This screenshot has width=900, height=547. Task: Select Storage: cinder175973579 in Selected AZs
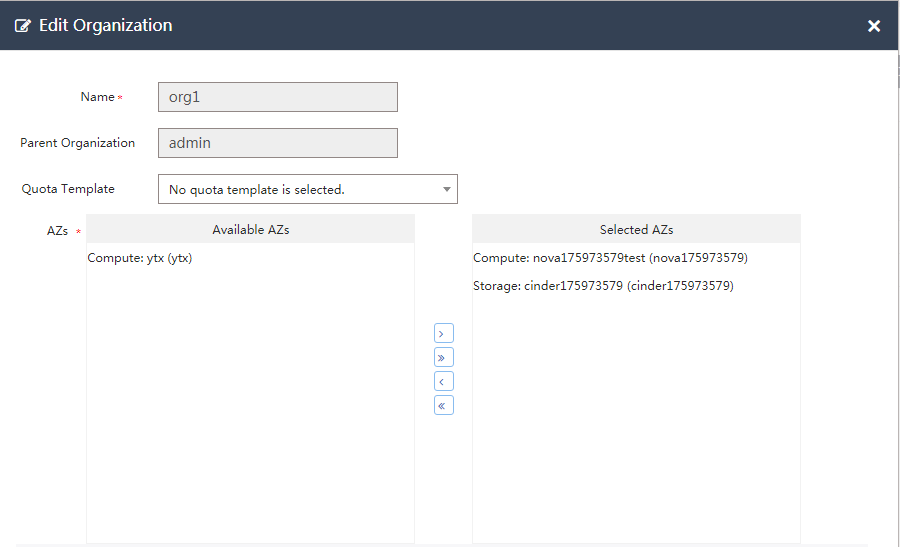tap(603, 286)
